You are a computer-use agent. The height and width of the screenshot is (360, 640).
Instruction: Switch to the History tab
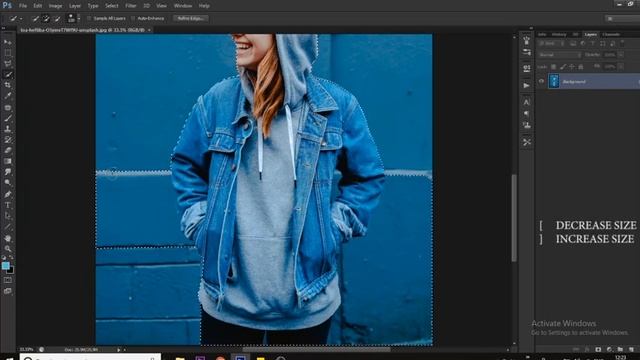[x=559, y=35]
